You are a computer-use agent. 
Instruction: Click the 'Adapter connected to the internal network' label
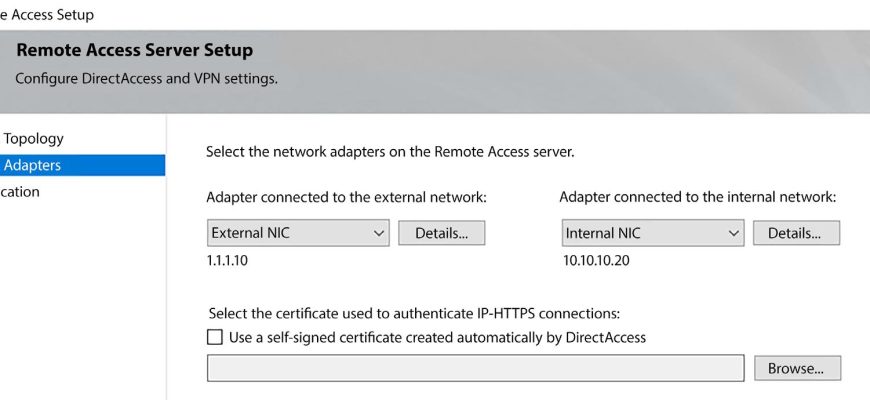click(697, 197)
